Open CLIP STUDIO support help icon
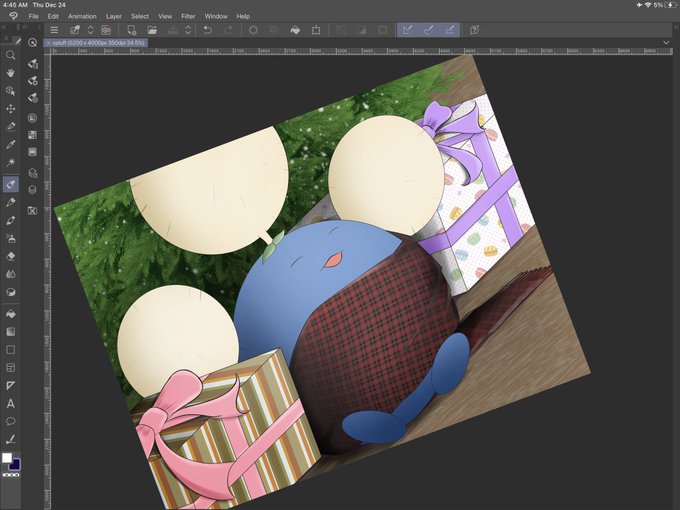Screen dimensions: 680x510 (474, 30)
